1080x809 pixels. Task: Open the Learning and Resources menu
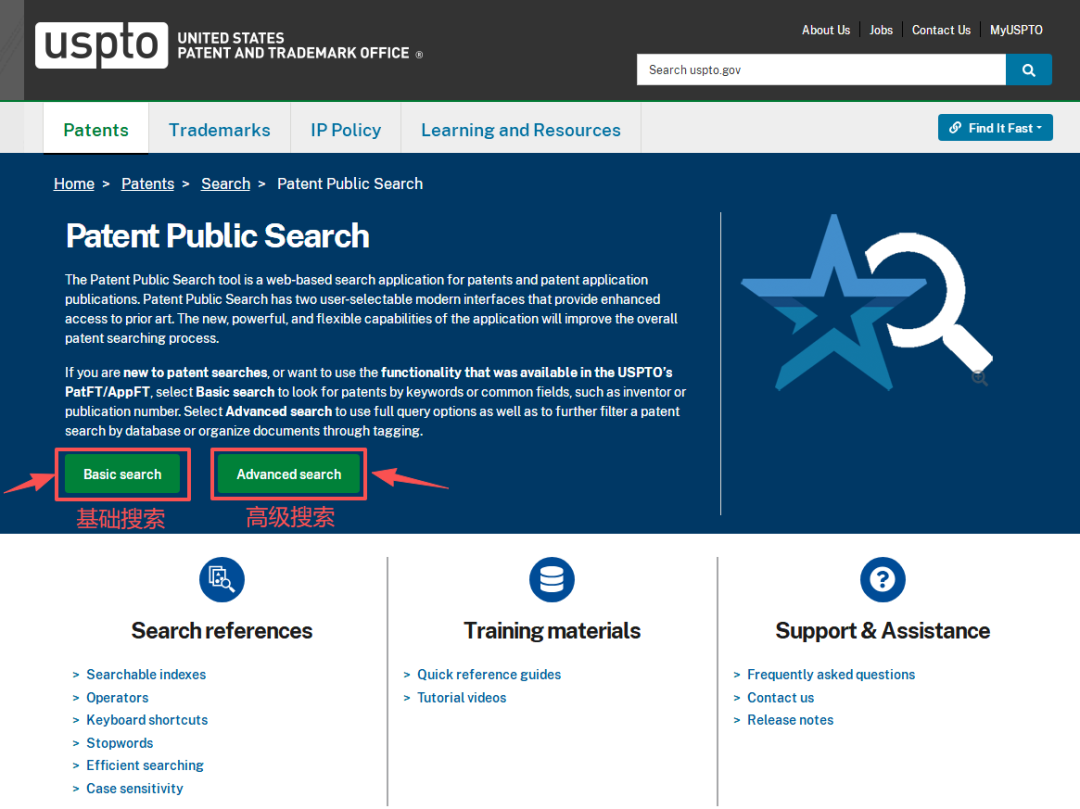pyautogui.click(x=520, y=130)
